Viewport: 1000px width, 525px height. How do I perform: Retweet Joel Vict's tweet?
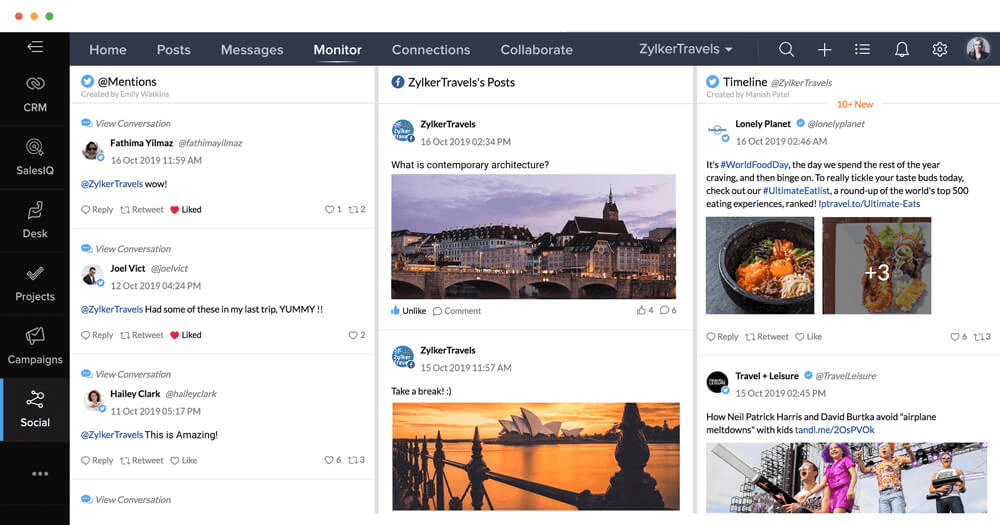142,335
